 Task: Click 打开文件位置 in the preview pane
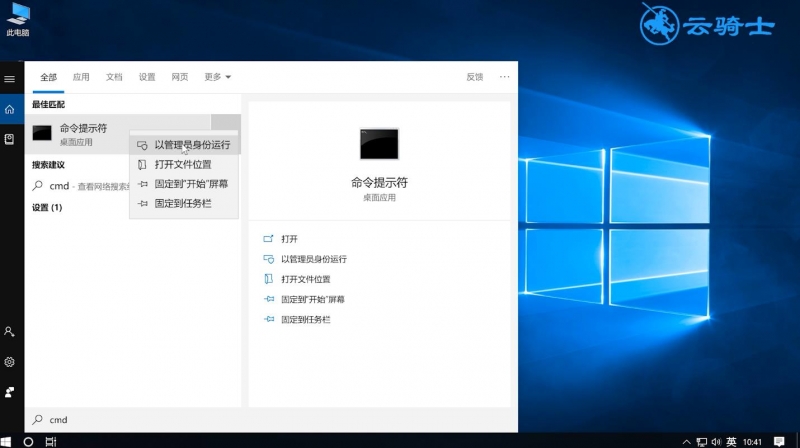[296, 279]
